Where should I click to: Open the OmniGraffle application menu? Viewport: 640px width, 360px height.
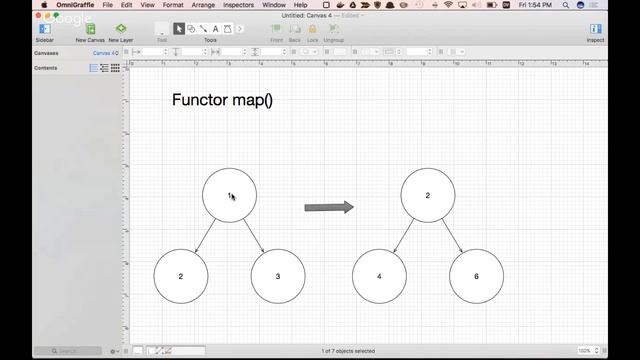point(75,5)
